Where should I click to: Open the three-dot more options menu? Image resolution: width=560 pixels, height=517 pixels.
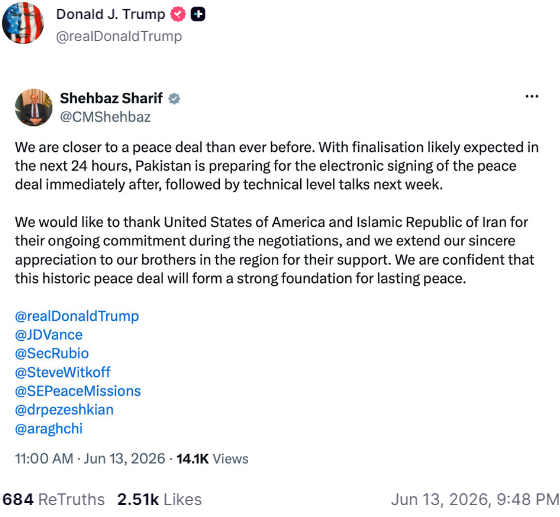tap(532, 96)
